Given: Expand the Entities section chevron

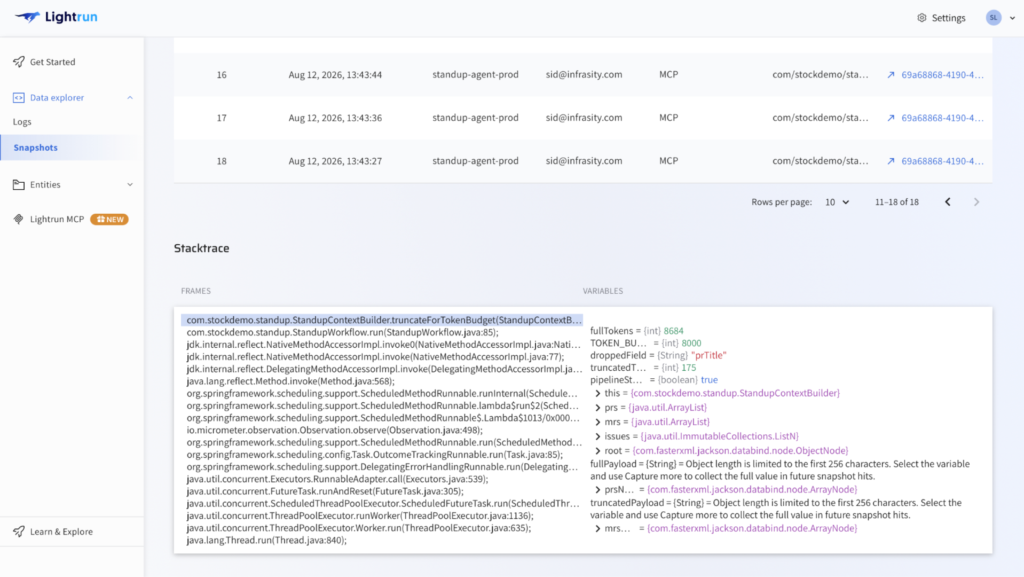Looking at the screenshot, I should [130, 185].
